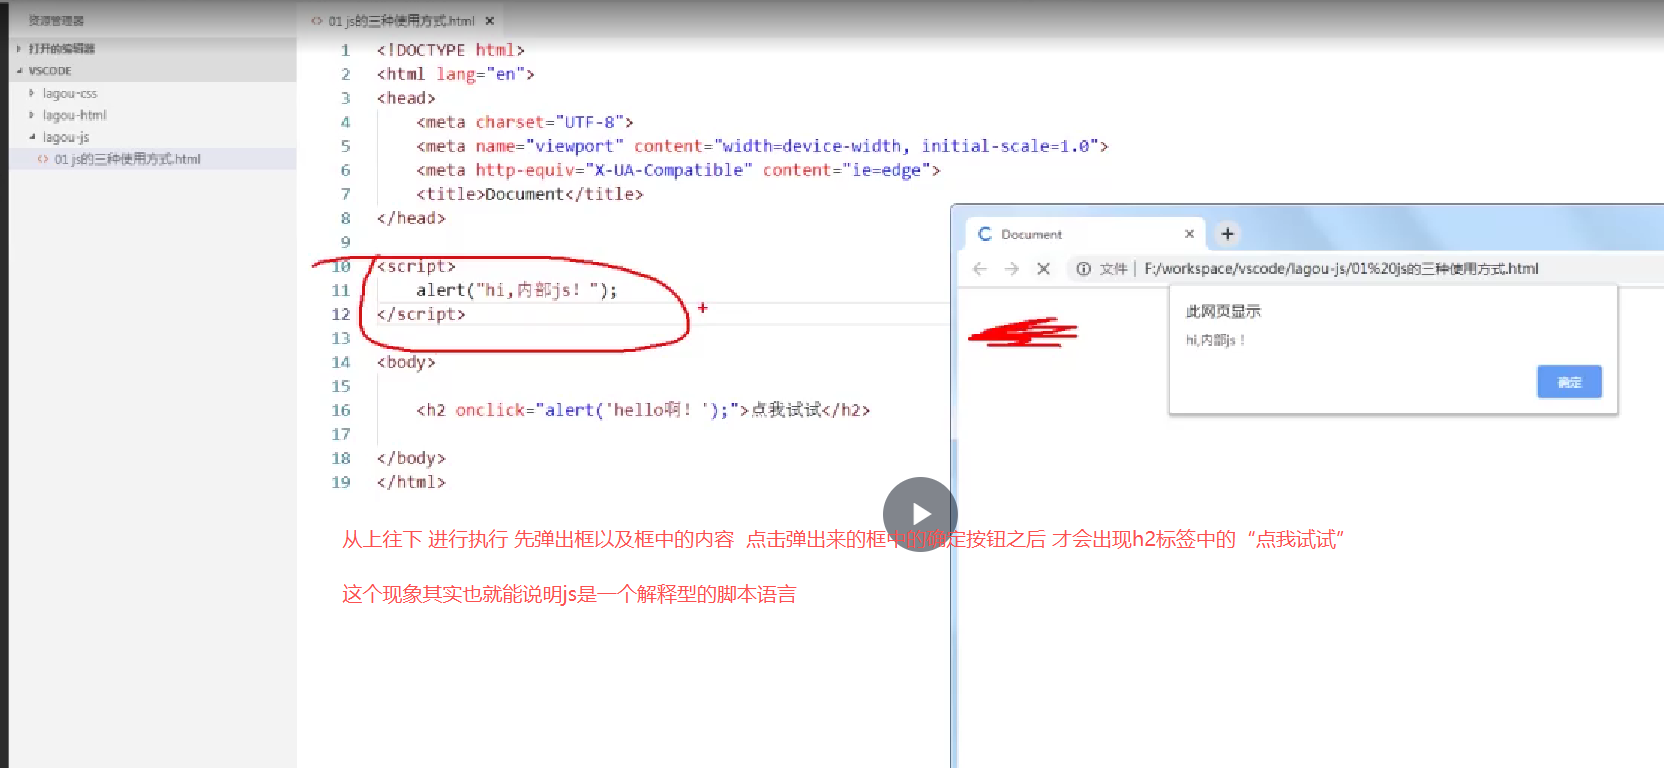
Task: Click the hi,内部js alert message text
Action: coord(1215,340)
